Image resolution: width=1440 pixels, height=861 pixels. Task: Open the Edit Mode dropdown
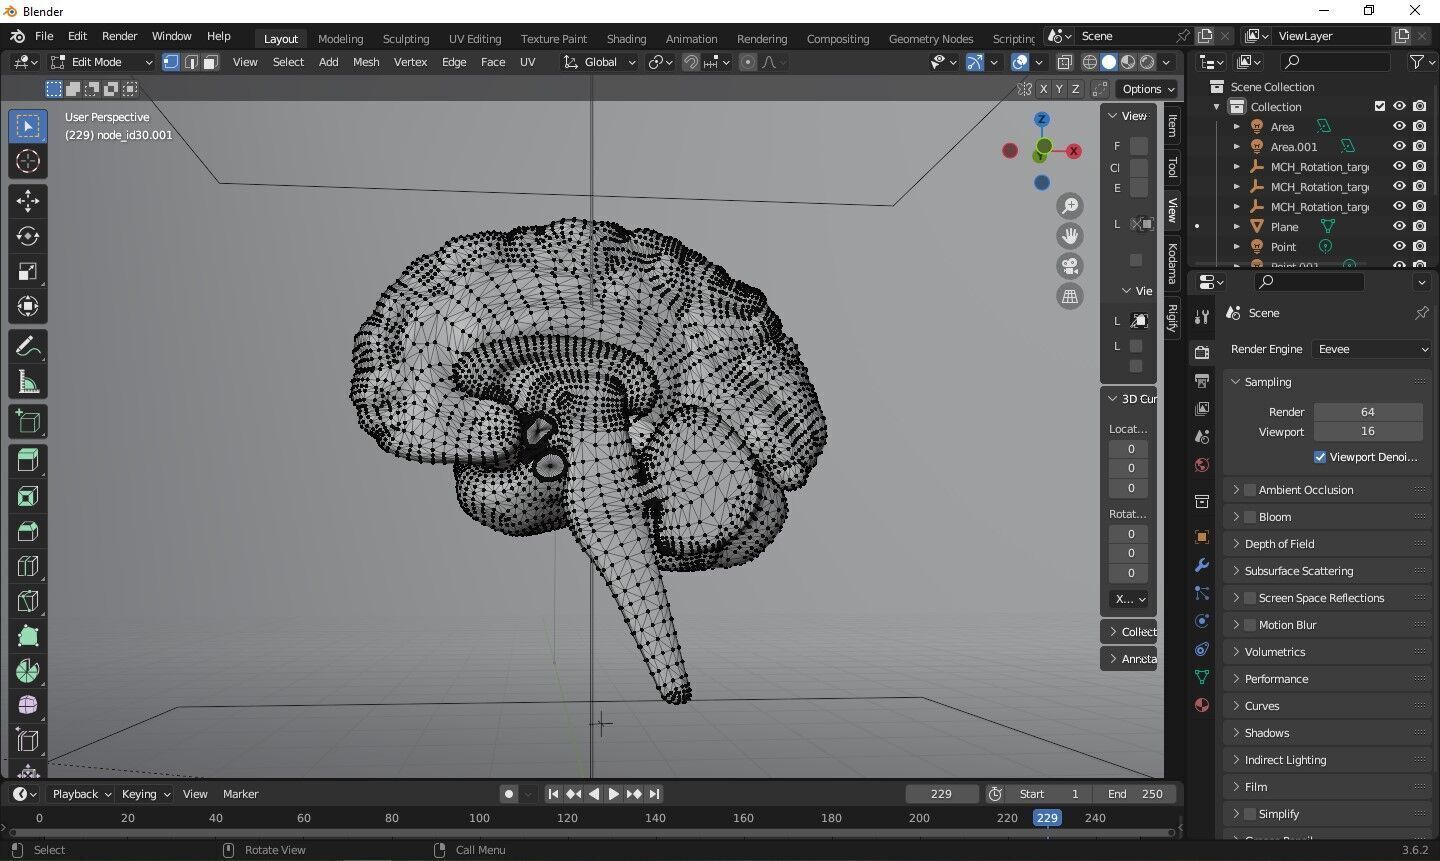pyautogui.click(x=102, y=62)
